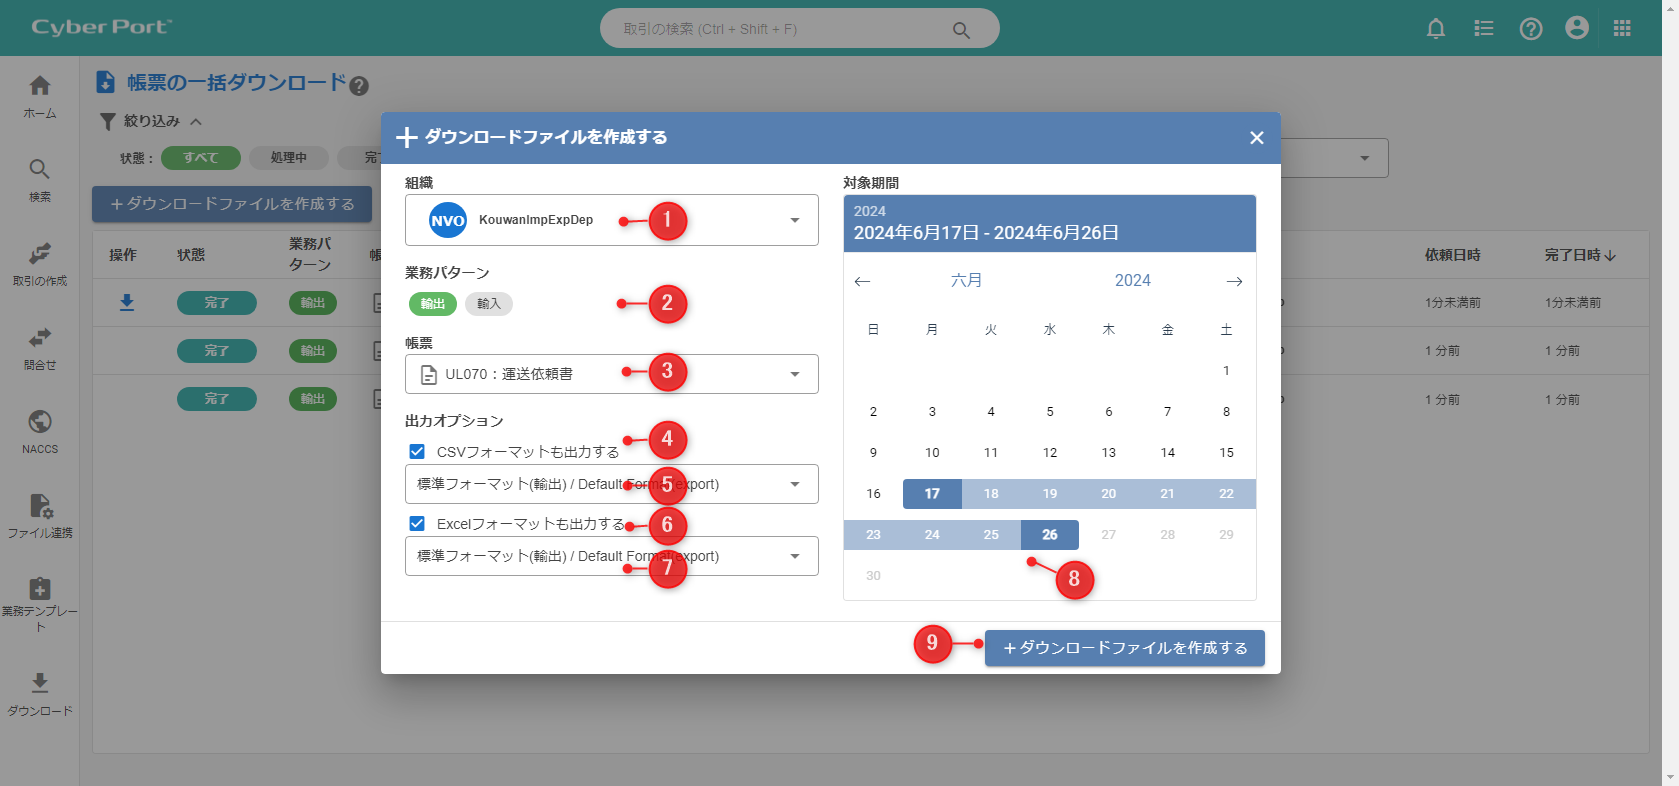Open 業務テンプレート in the sidebar
Screen dimensions: 1679x786
point(40,602)
